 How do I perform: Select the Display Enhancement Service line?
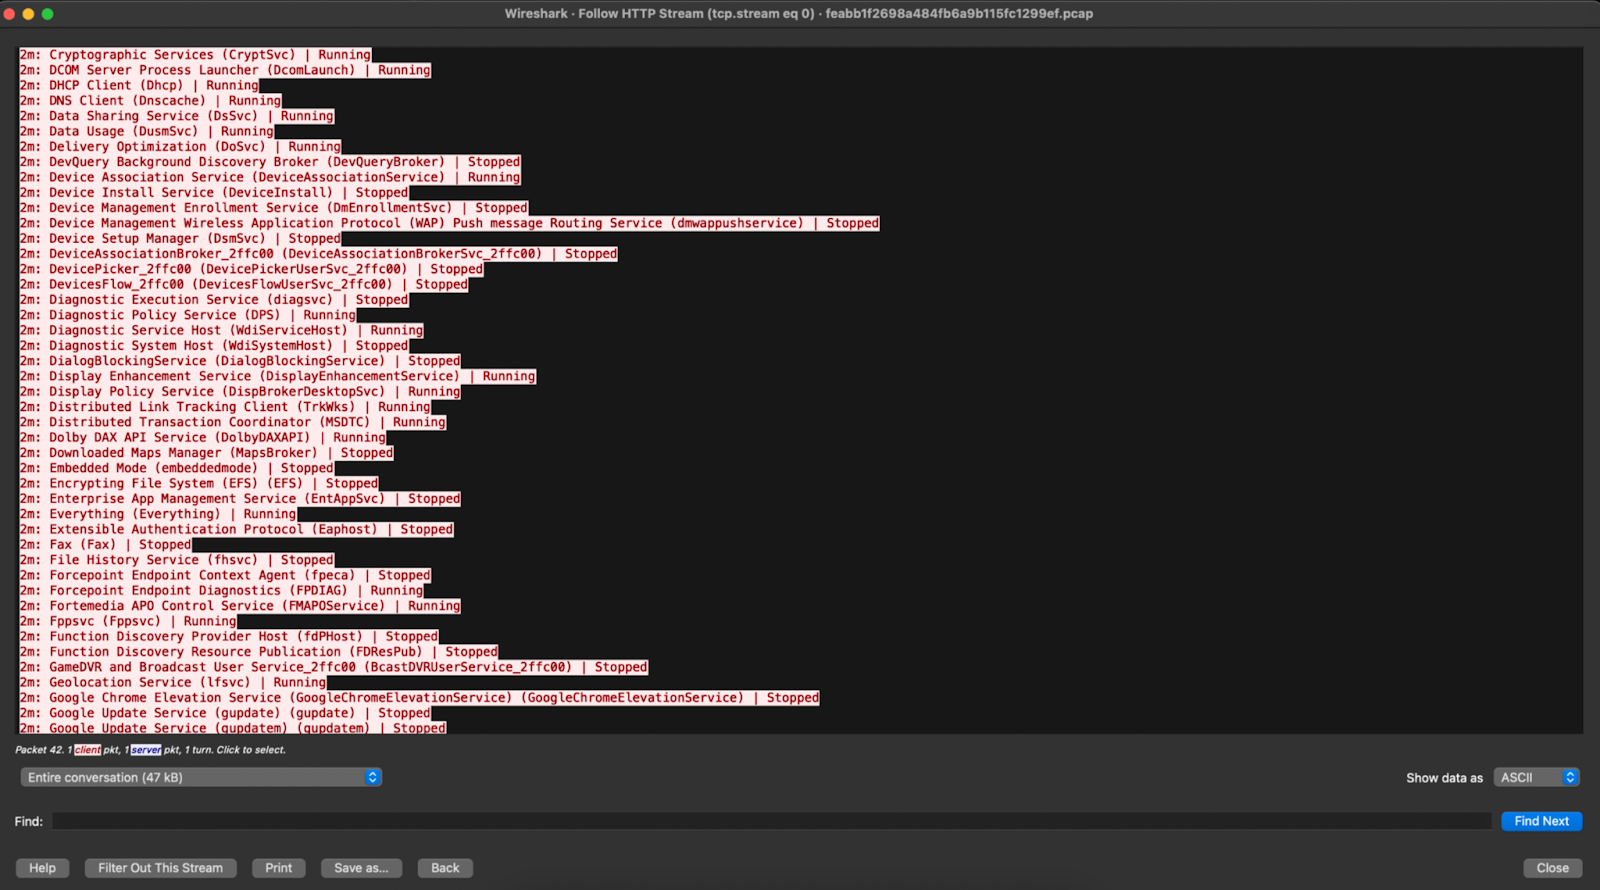278,376
